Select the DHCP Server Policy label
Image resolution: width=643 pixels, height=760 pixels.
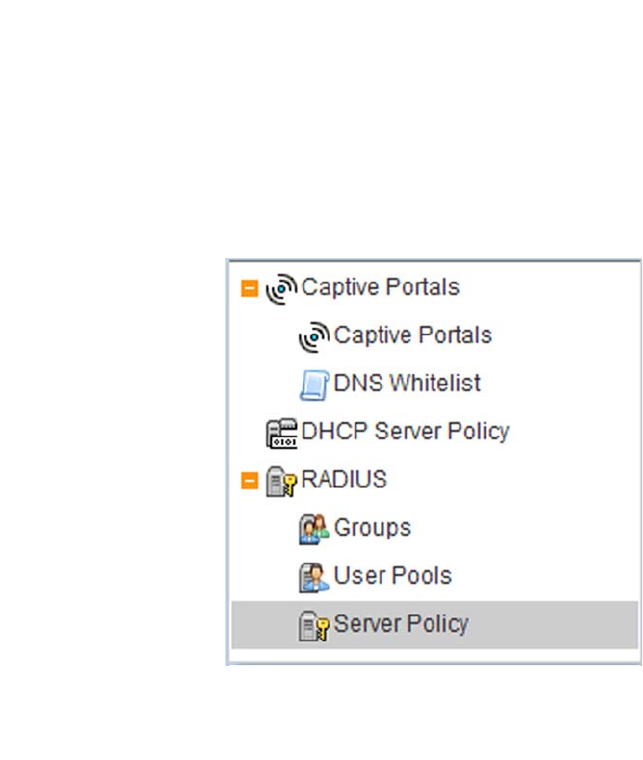click(x=405, y=431)
